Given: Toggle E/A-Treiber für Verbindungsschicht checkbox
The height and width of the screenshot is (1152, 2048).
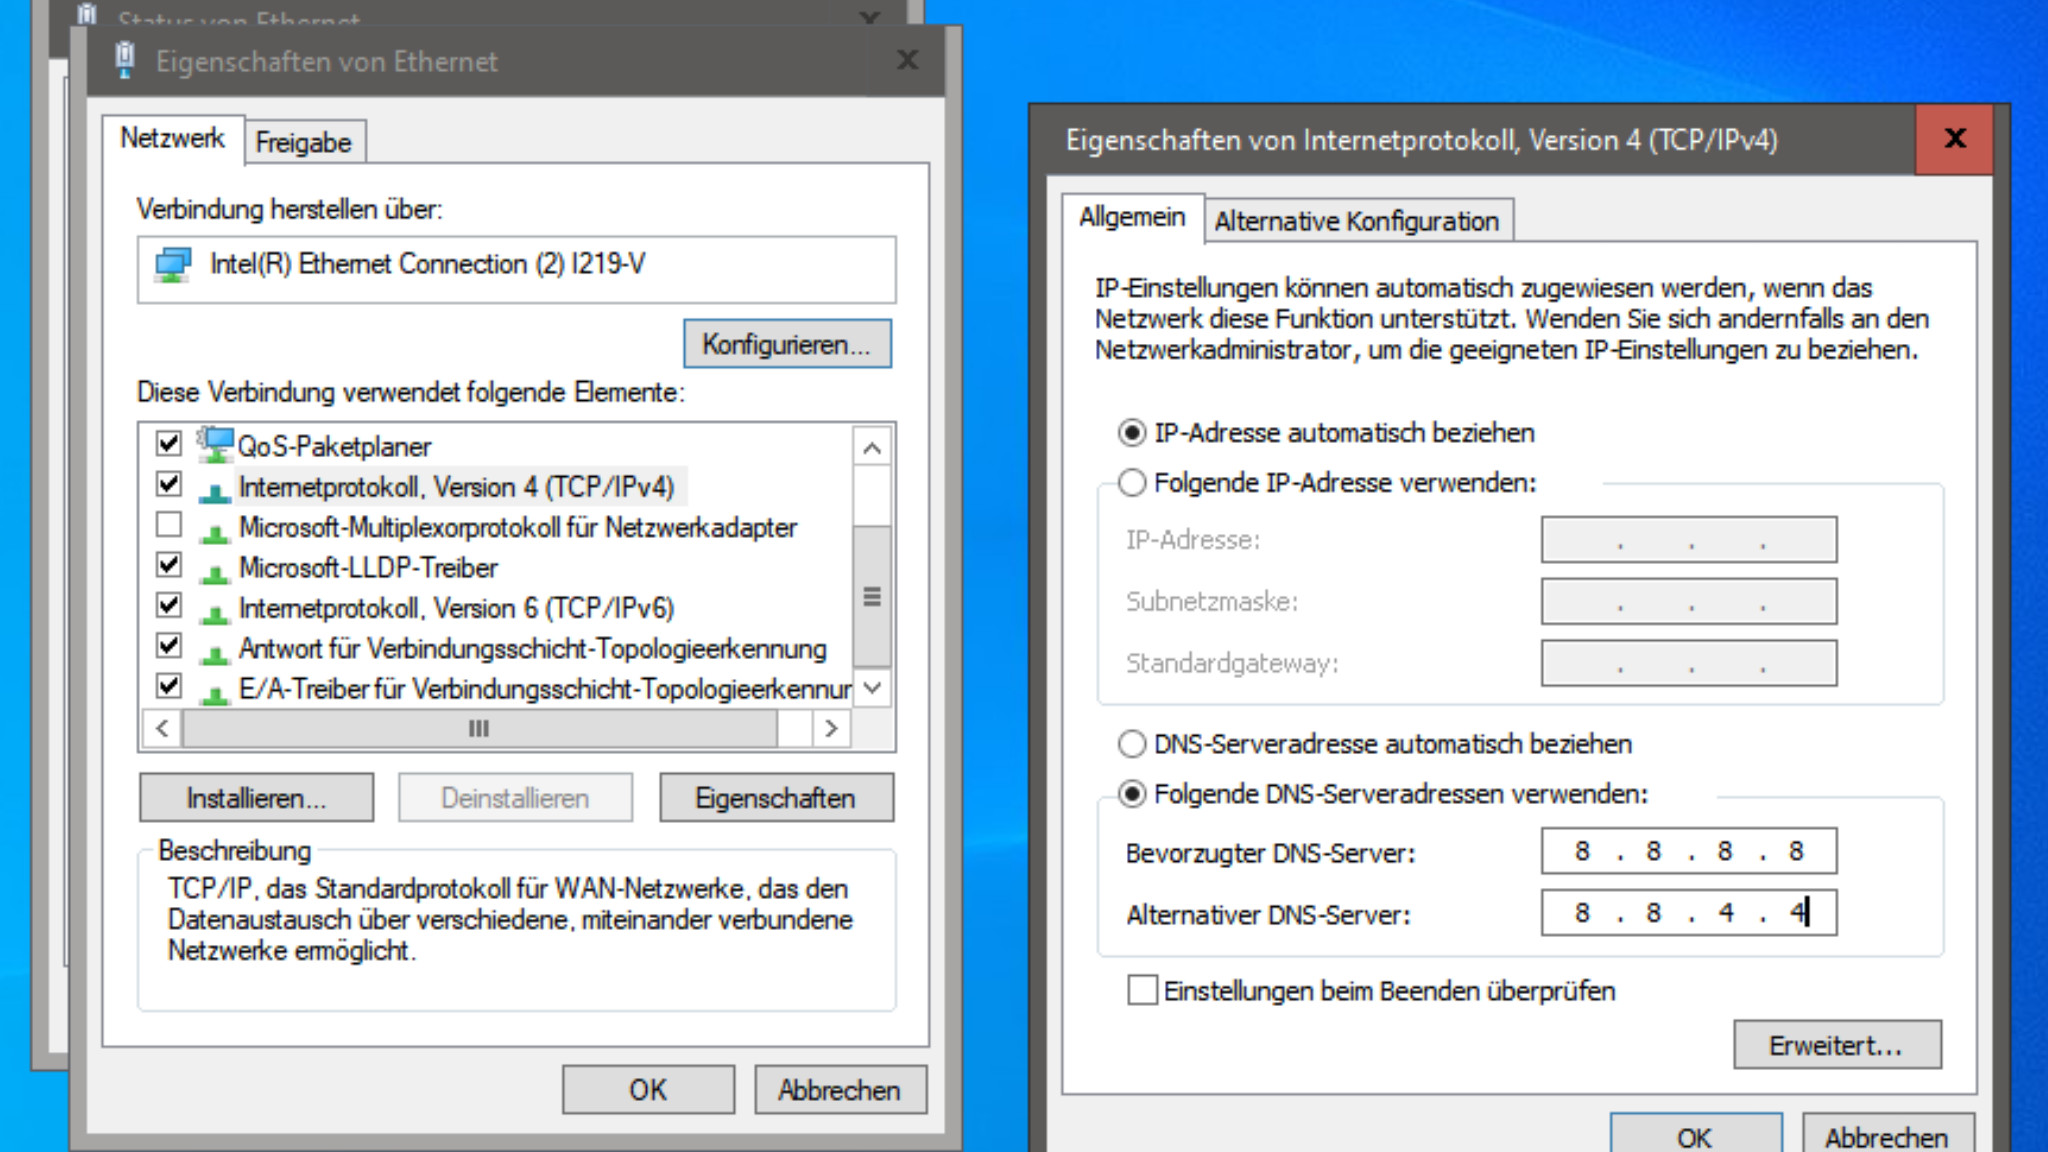Looking at the screenshot, I should (169, 686).
